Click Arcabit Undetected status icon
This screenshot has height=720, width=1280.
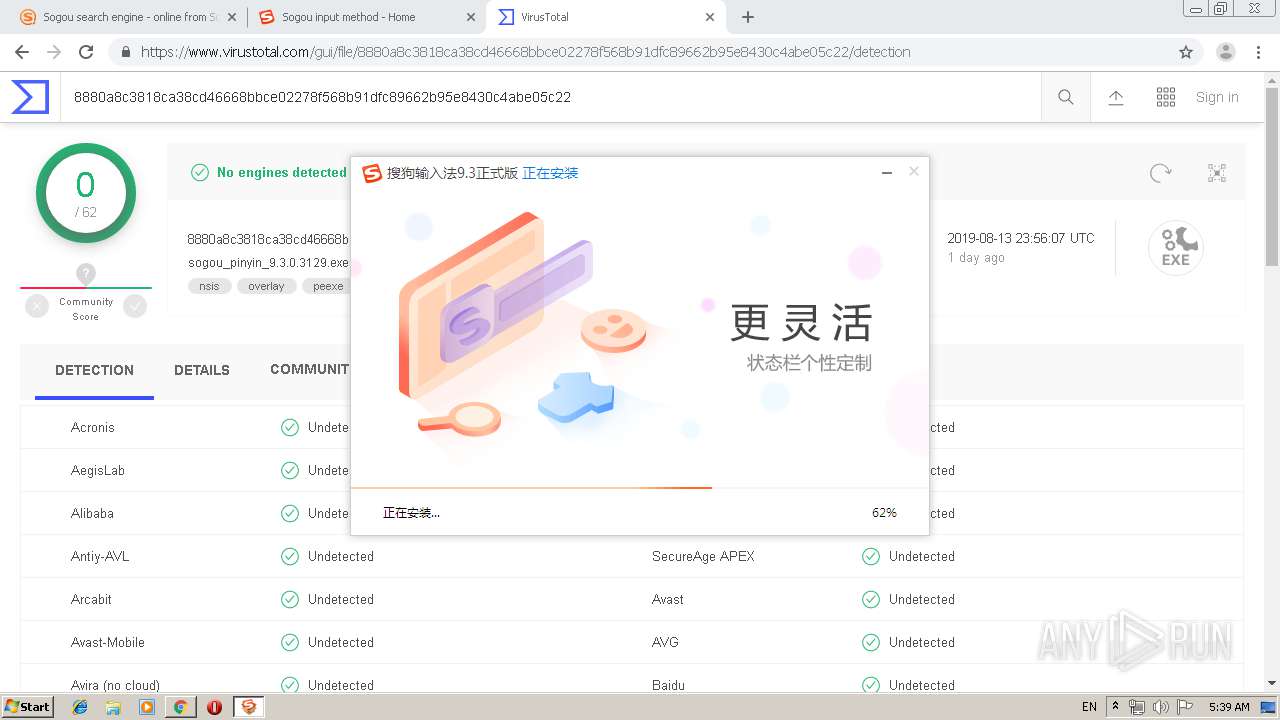coord(290,599)
